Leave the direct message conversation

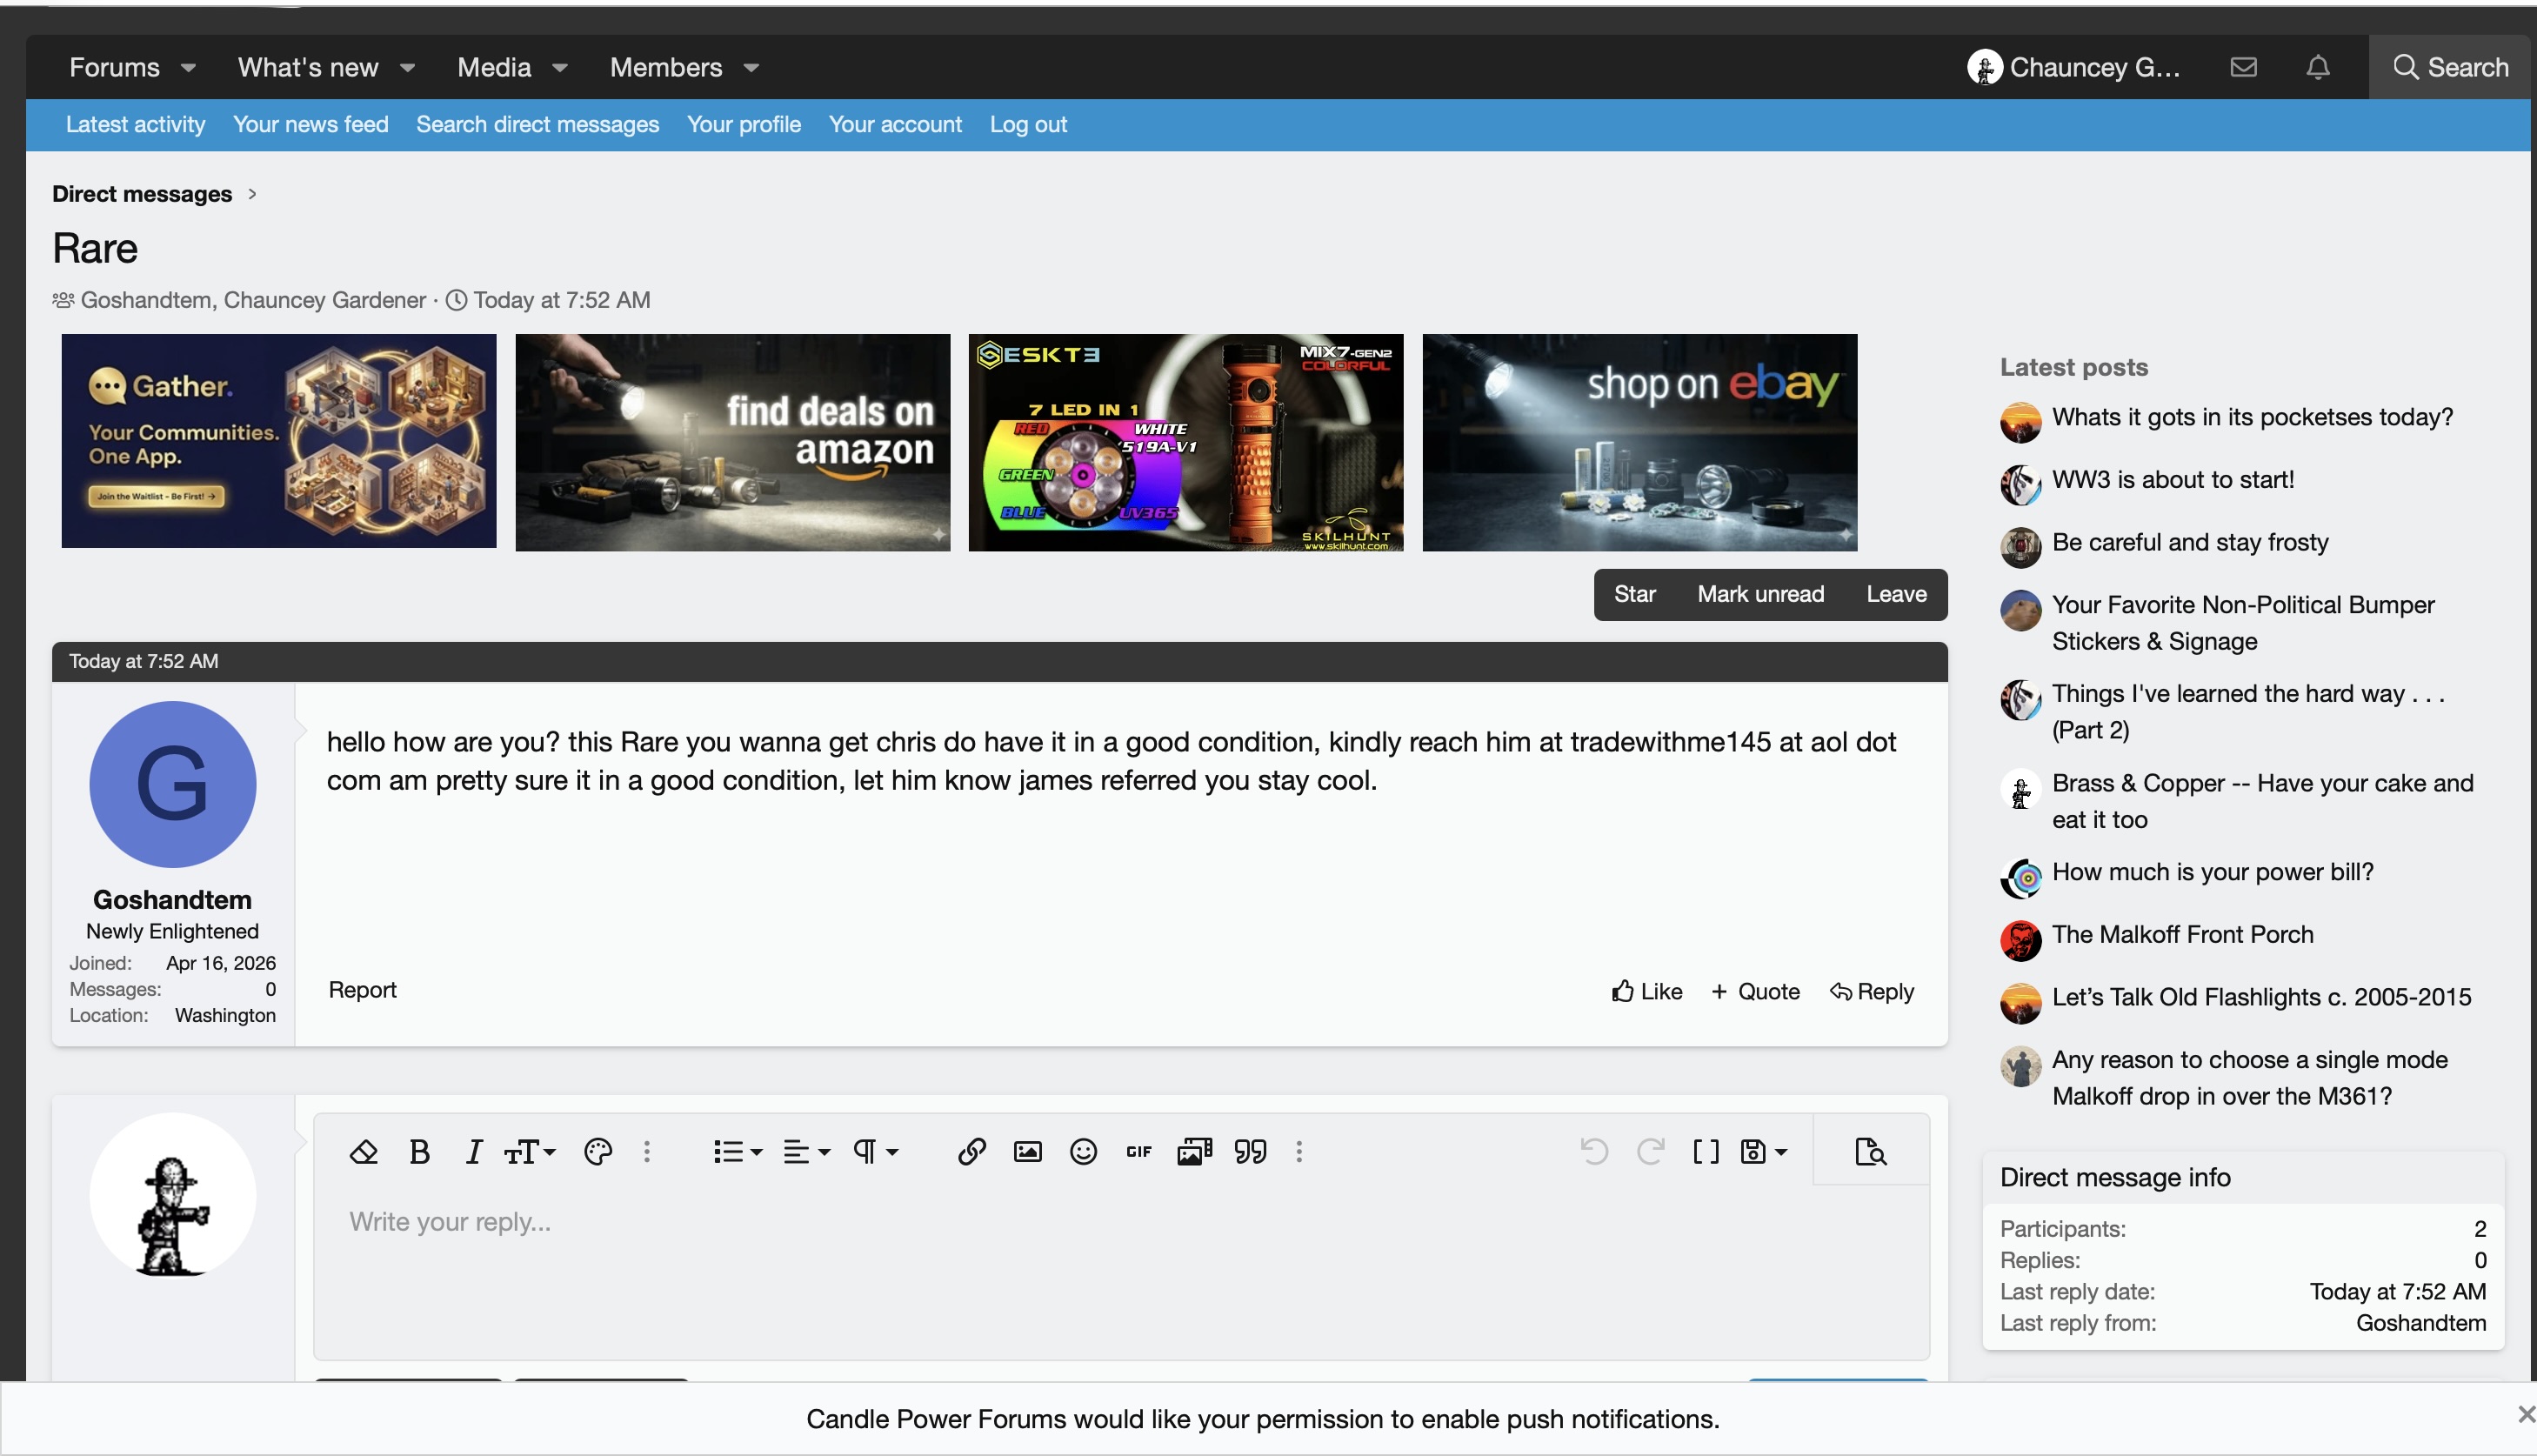pyautogui.click(x=1896, y=594)
